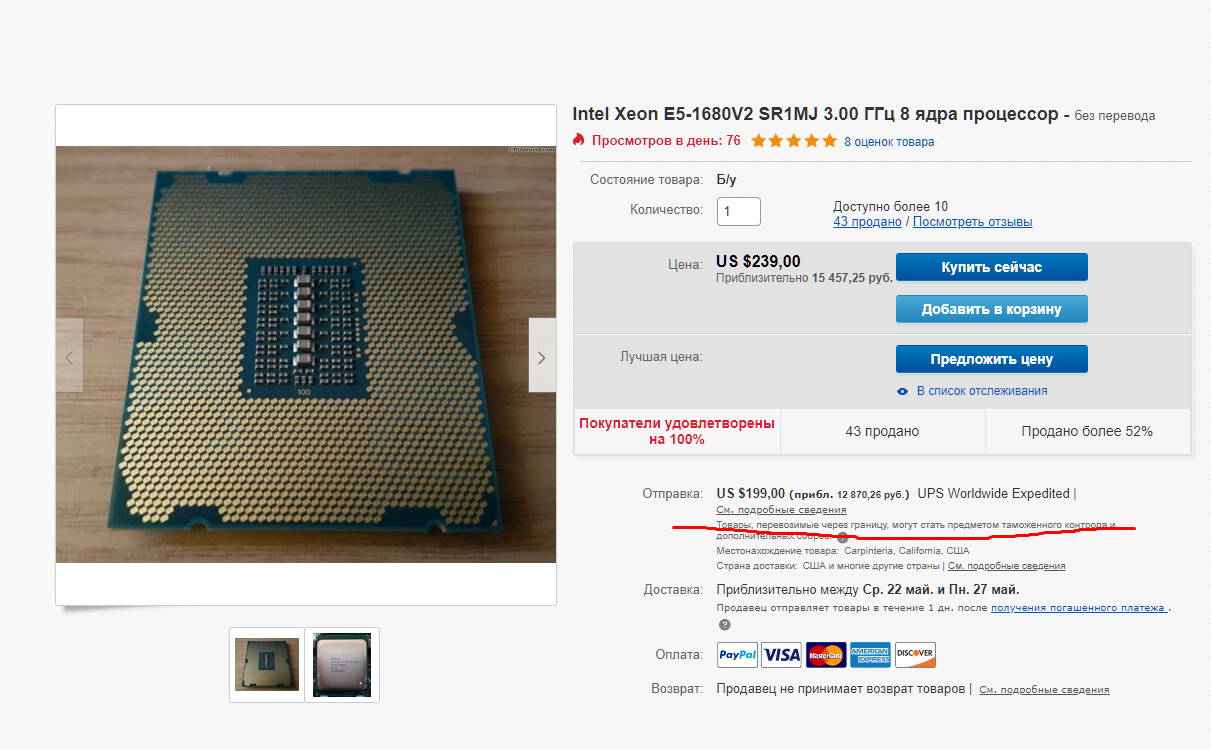Click Купить сейчас button
Screen dimensions: 1211x749
(x=991, y=267)
